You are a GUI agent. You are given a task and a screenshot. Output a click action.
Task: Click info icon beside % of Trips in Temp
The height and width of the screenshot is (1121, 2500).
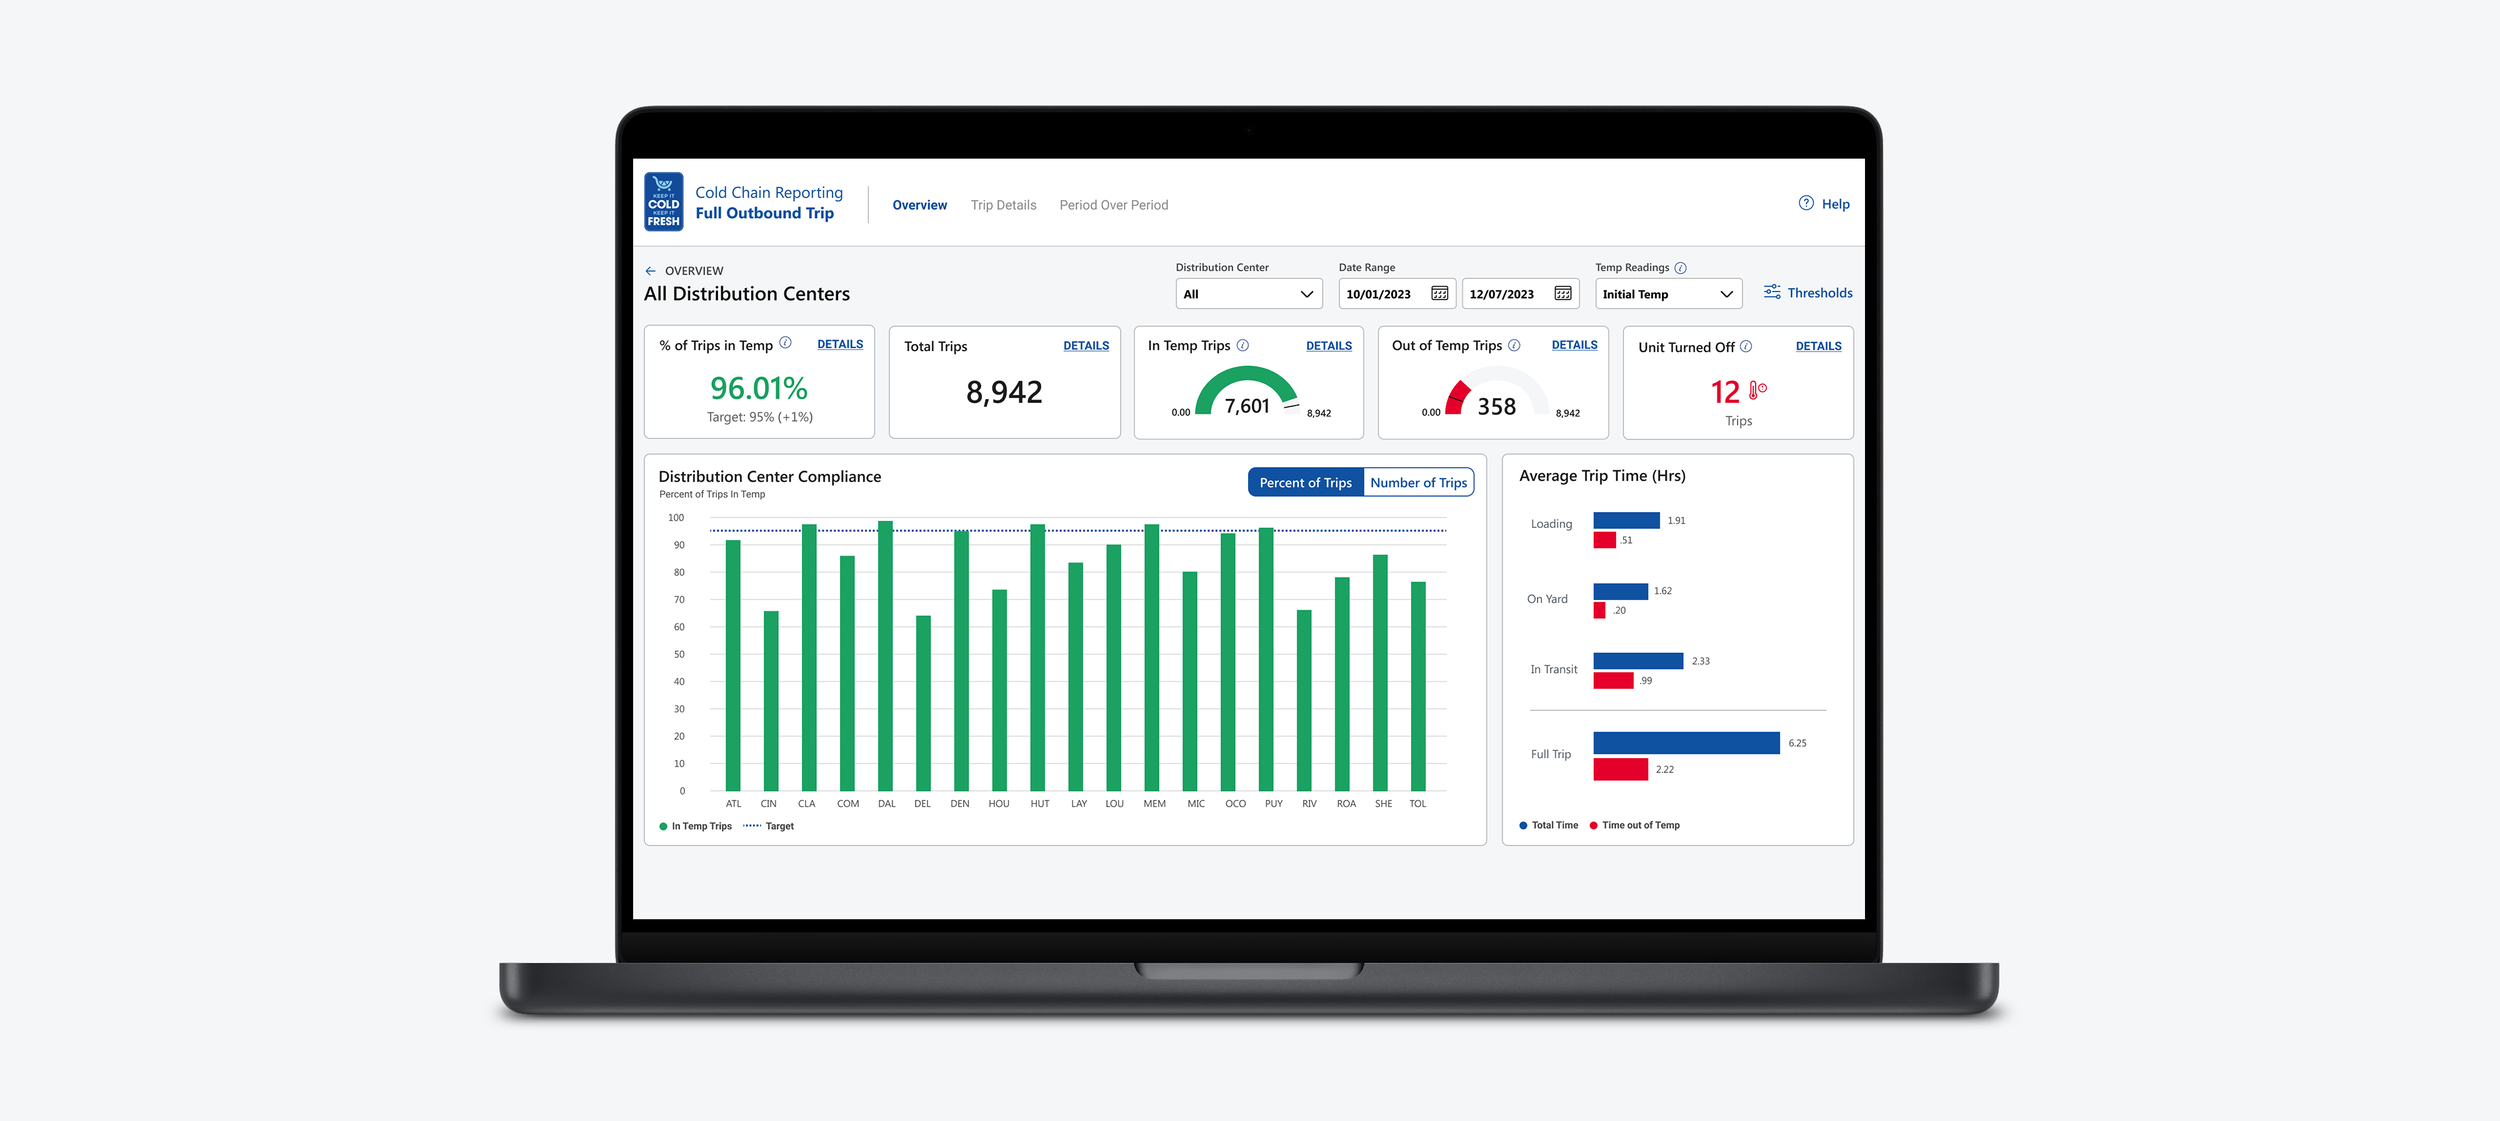point(785,343)
